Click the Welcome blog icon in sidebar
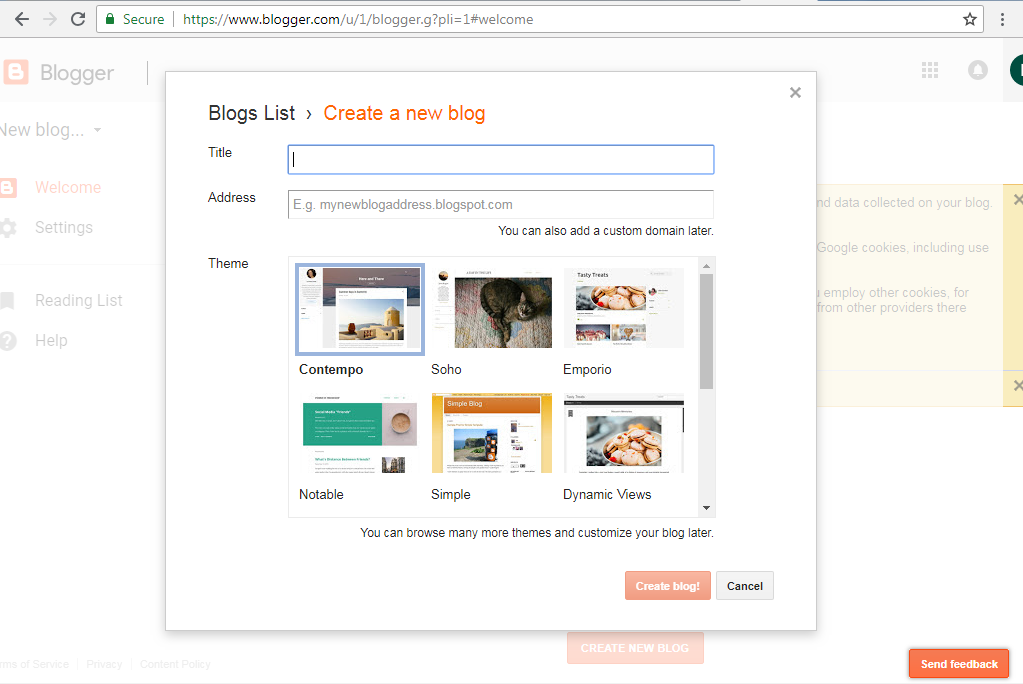1023x684 pixels. click(x=8, y=187)
